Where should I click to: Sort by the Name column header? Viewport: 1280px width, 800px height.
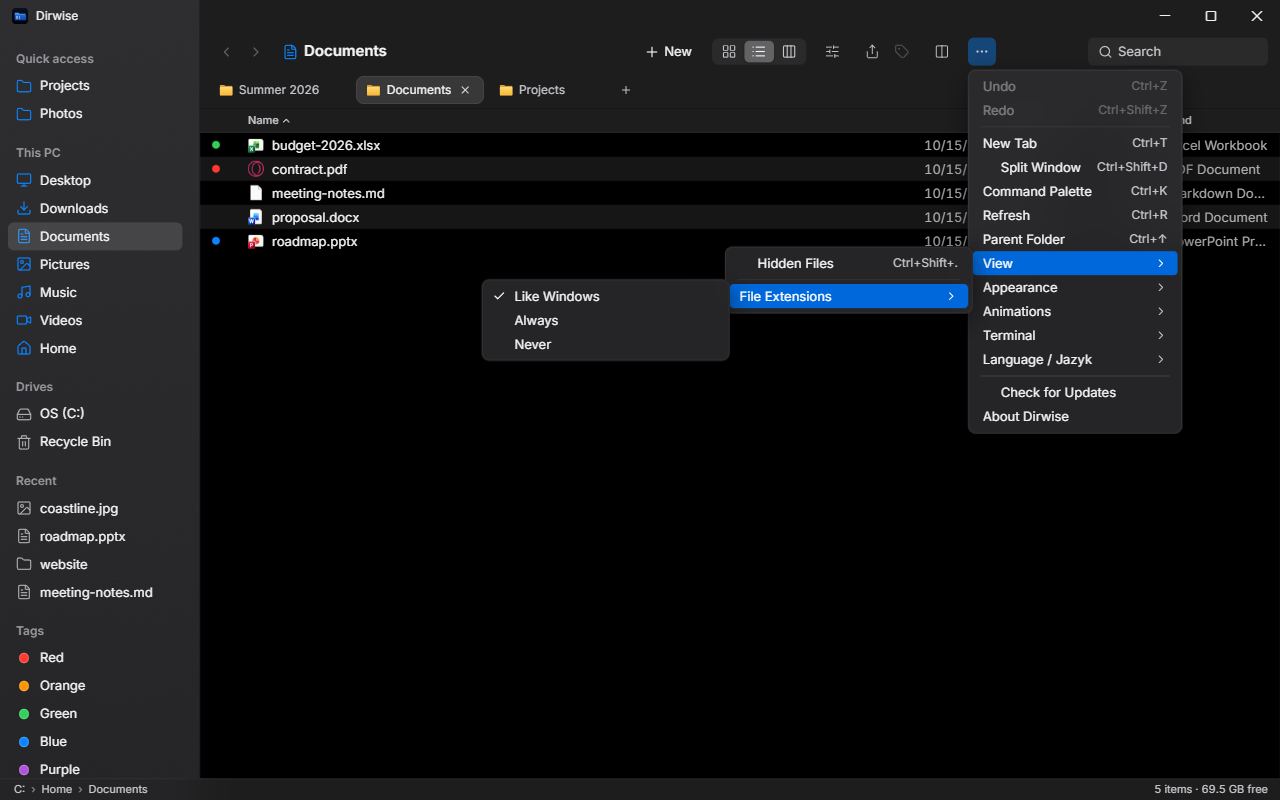(268, 120)
